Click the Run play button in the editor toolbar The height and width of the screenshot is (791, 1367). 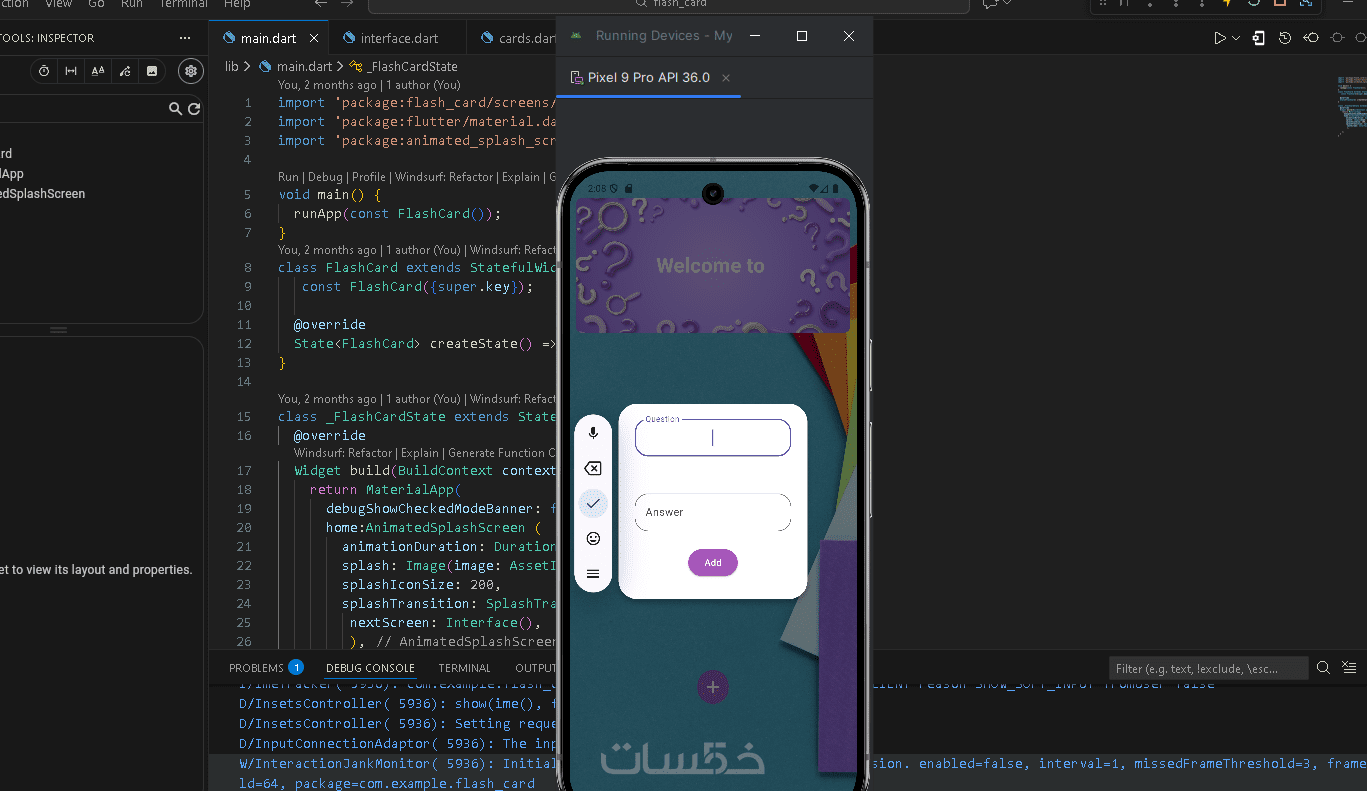point(1220,38)
